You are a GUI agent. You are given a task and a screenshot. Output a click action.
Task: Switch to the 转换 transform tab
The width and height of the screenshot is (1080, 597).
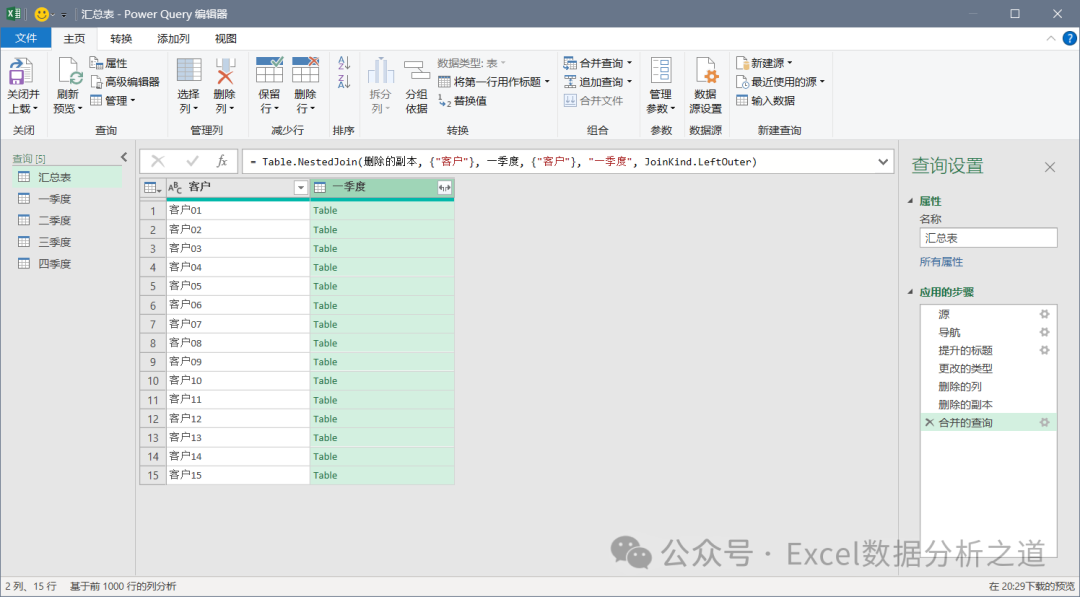121,39
